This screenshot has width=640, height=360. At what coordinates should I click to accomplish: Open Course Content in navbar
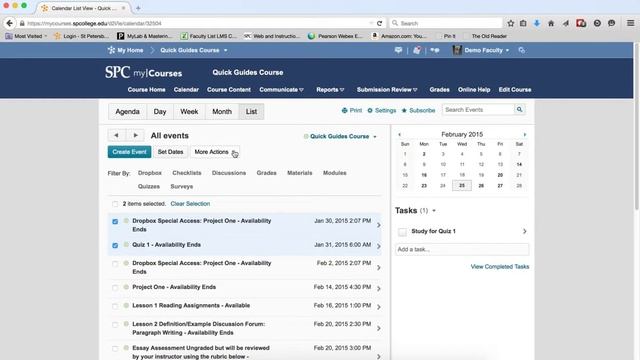pos(229,90)
